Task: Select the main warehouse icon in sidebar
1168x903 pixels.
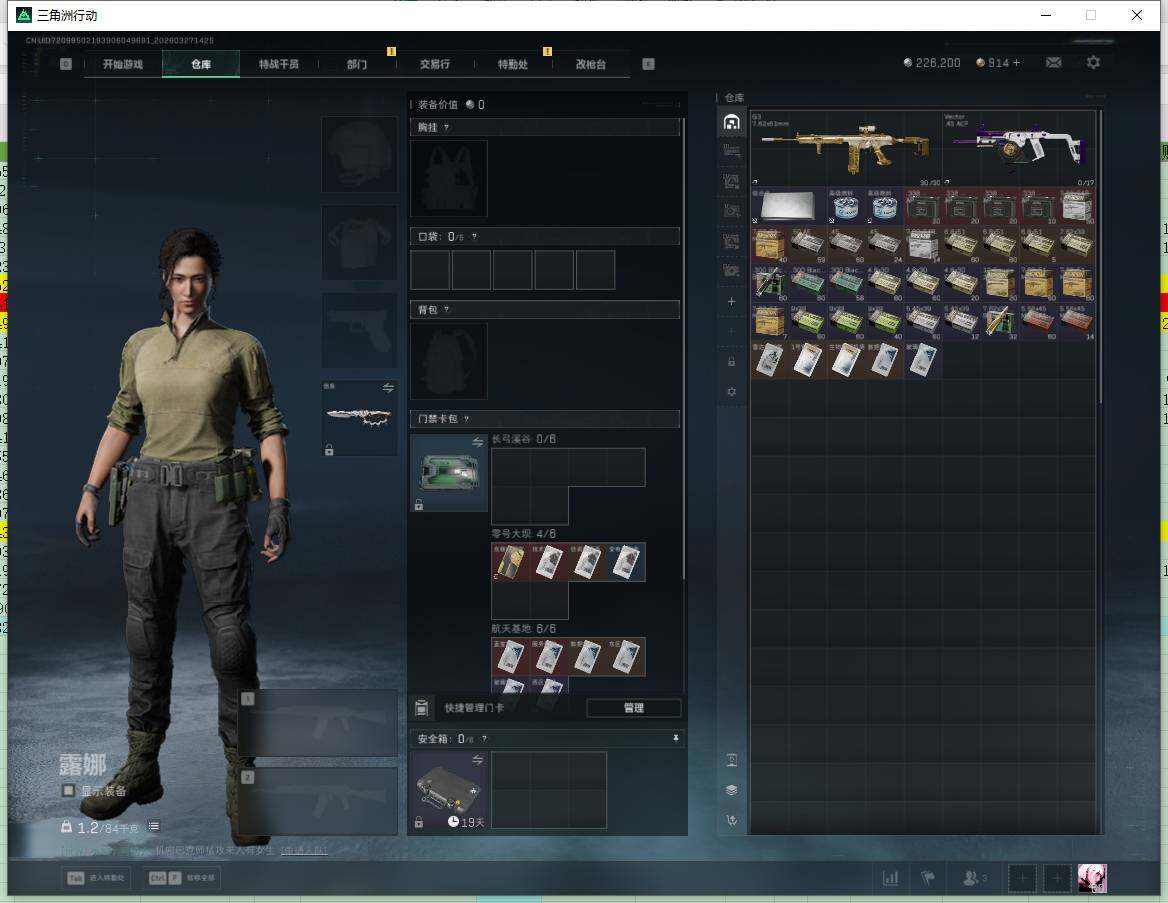Action: (731, 122)
